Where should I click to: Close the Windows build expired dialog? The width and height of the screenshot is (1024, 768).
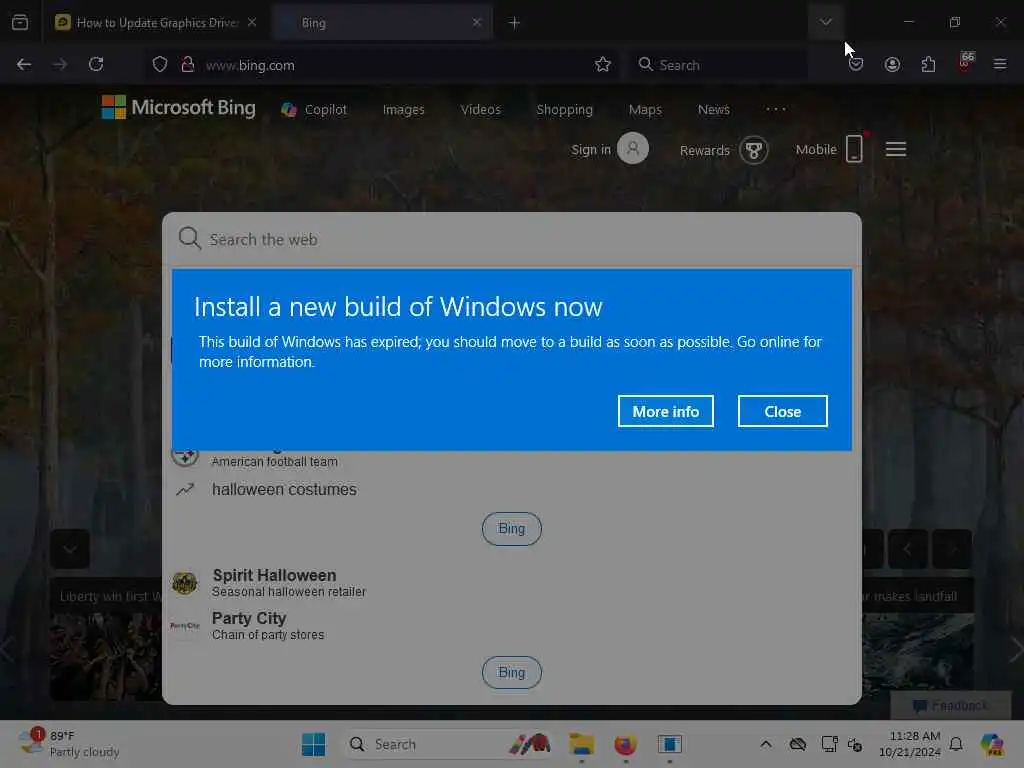[782, 411]
